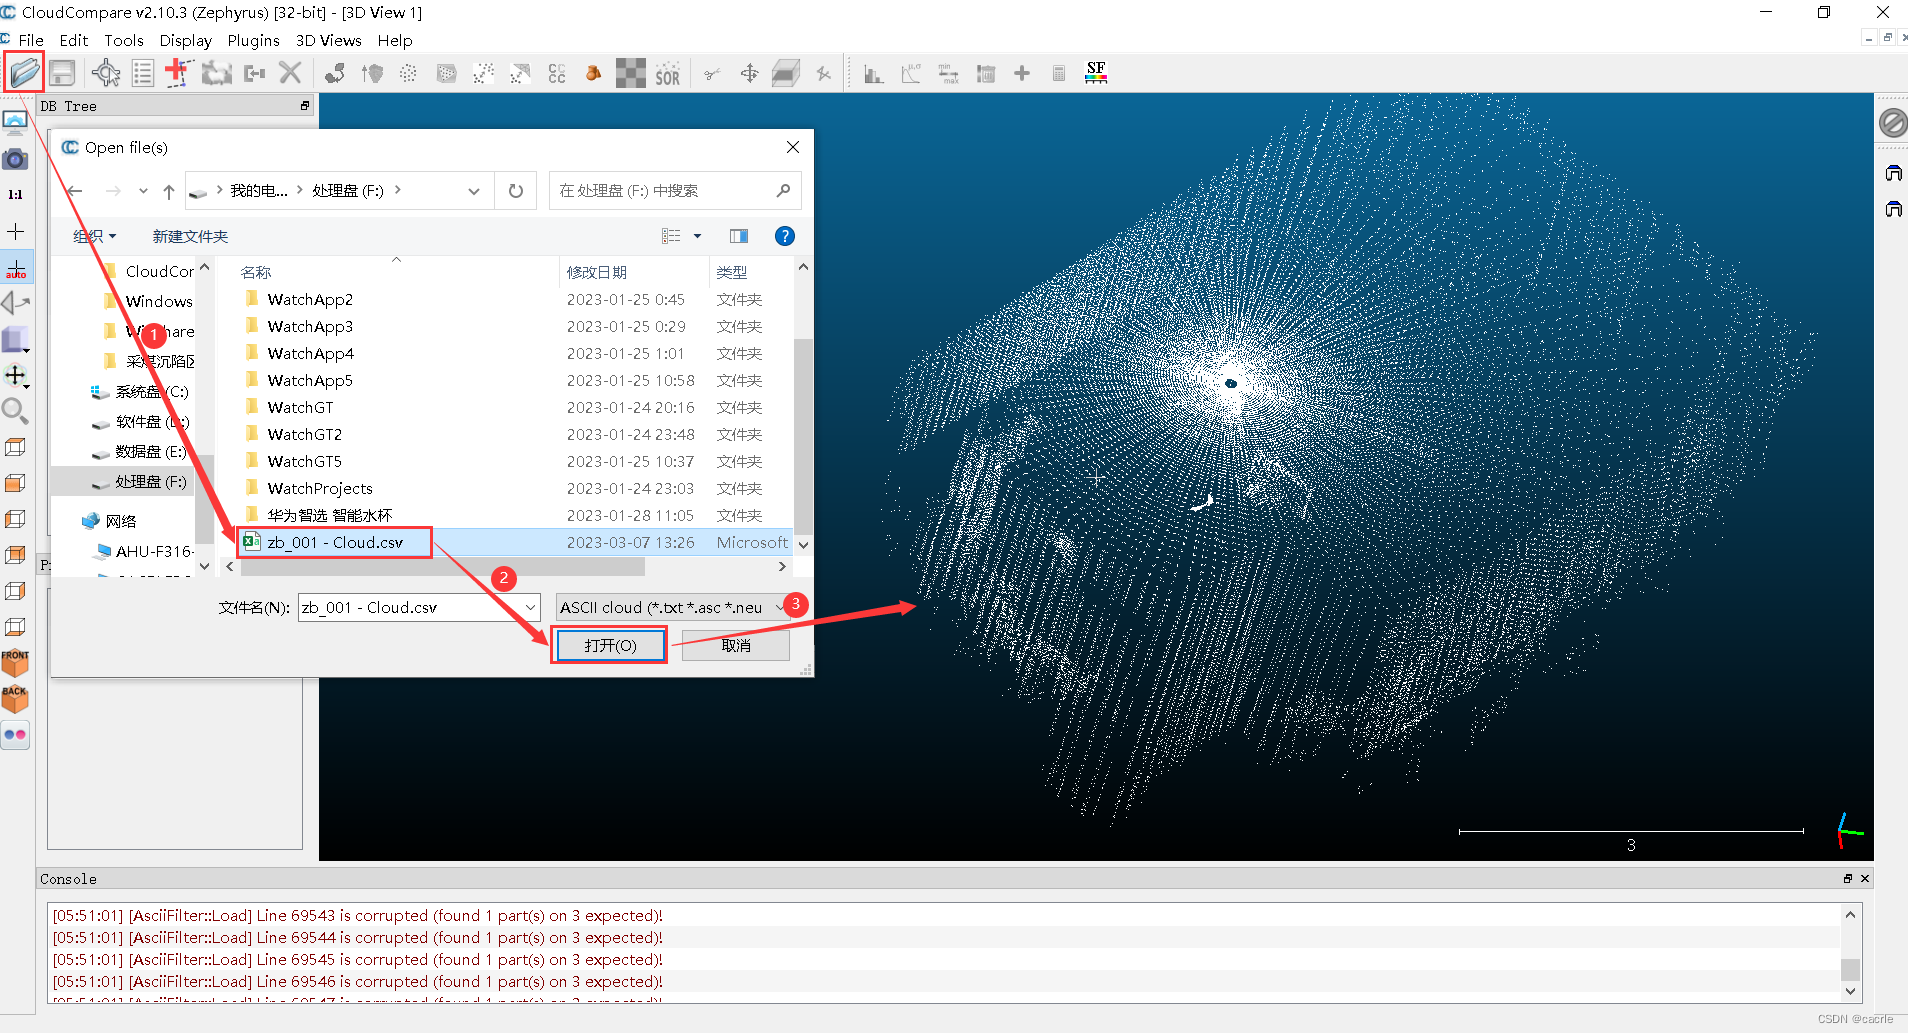Click the checkerboard pattern toolbar icon

[631, 73]
